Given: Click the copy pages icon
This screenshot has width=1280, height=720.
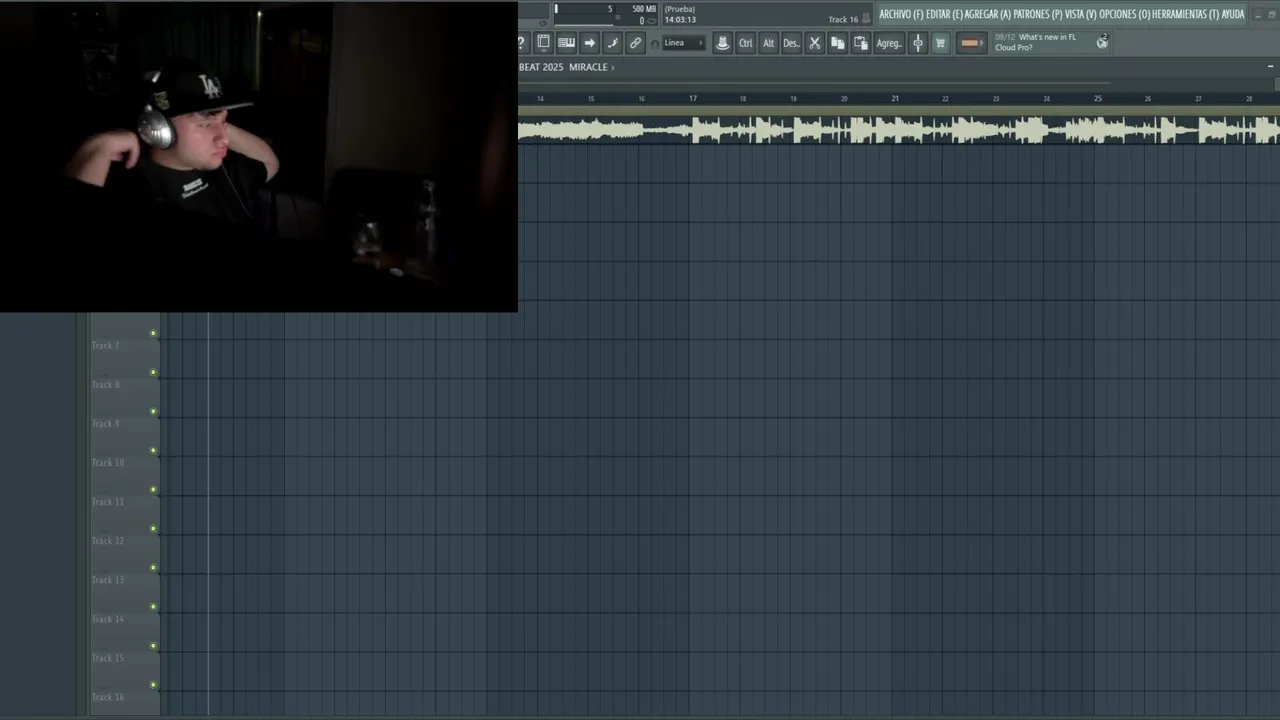Looking at the screenshot, I should coord(837,42).
